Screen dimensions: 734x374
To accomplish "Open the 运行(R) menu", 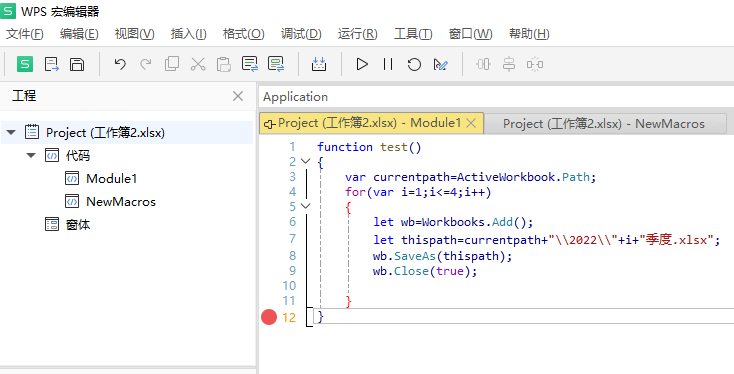I will tap(358, 34).
